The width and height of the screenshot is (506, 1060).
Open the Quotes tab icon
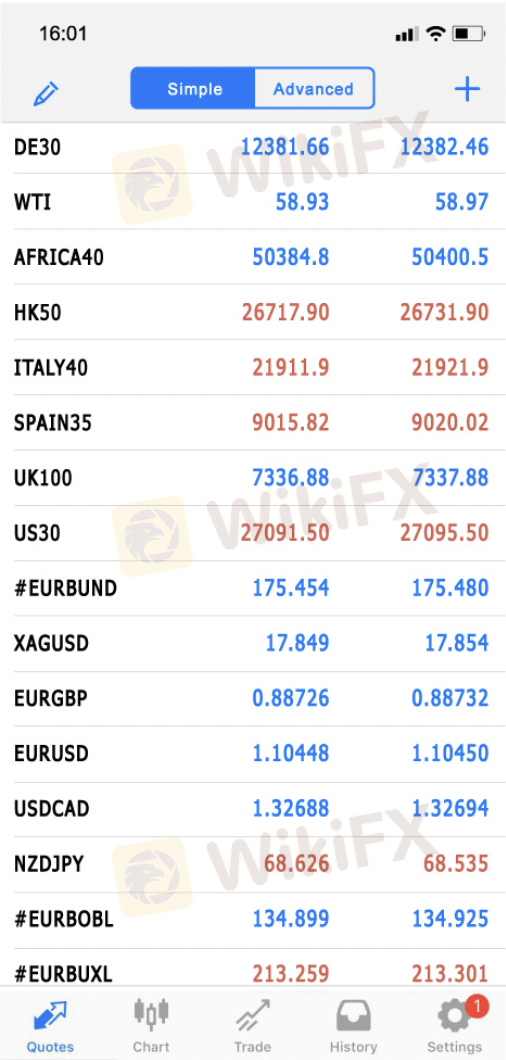(x=50, y=1015)
